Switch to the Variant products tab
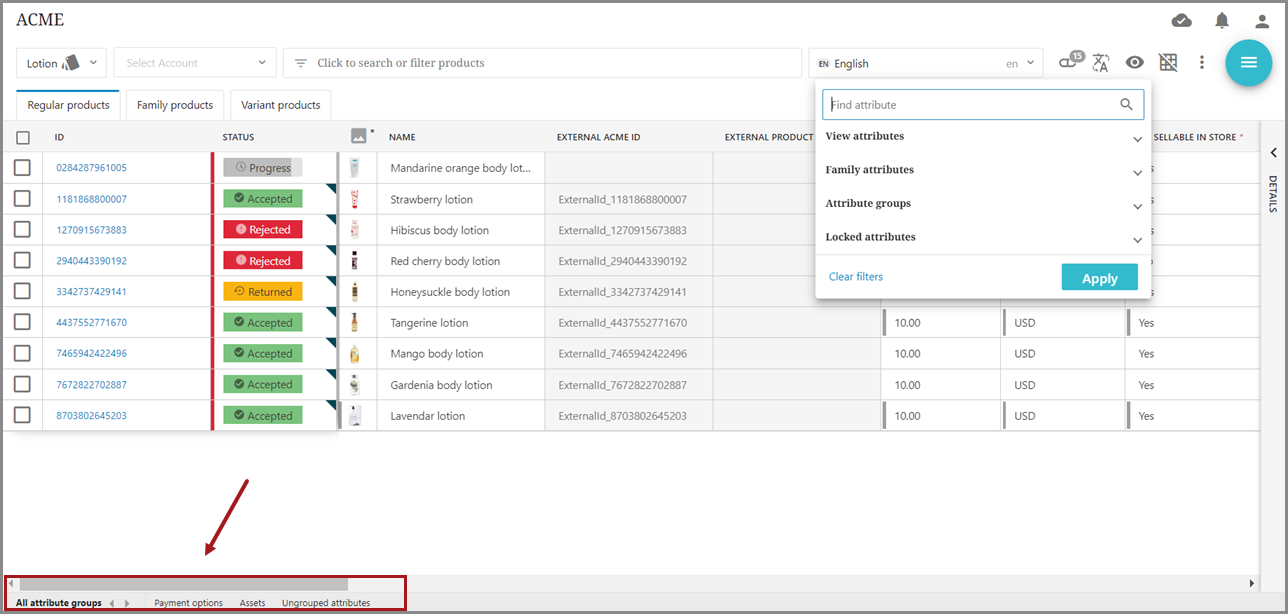The width and height of the screenshot is (1288, 614). 280,105
